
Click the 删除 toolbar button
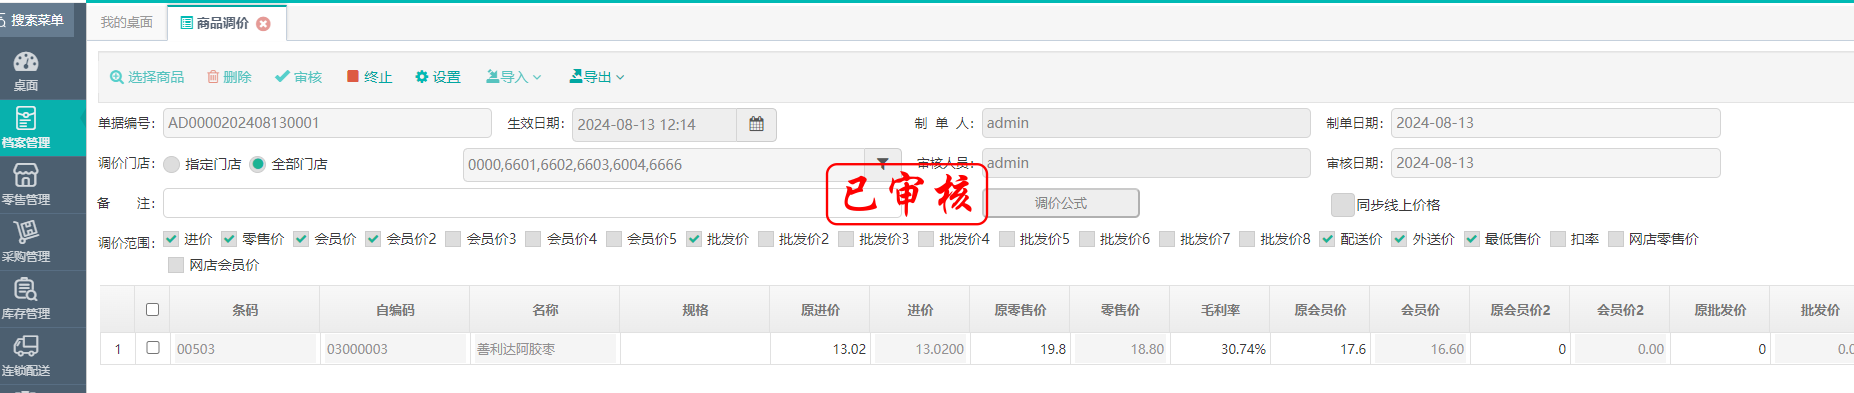point(229,77)
